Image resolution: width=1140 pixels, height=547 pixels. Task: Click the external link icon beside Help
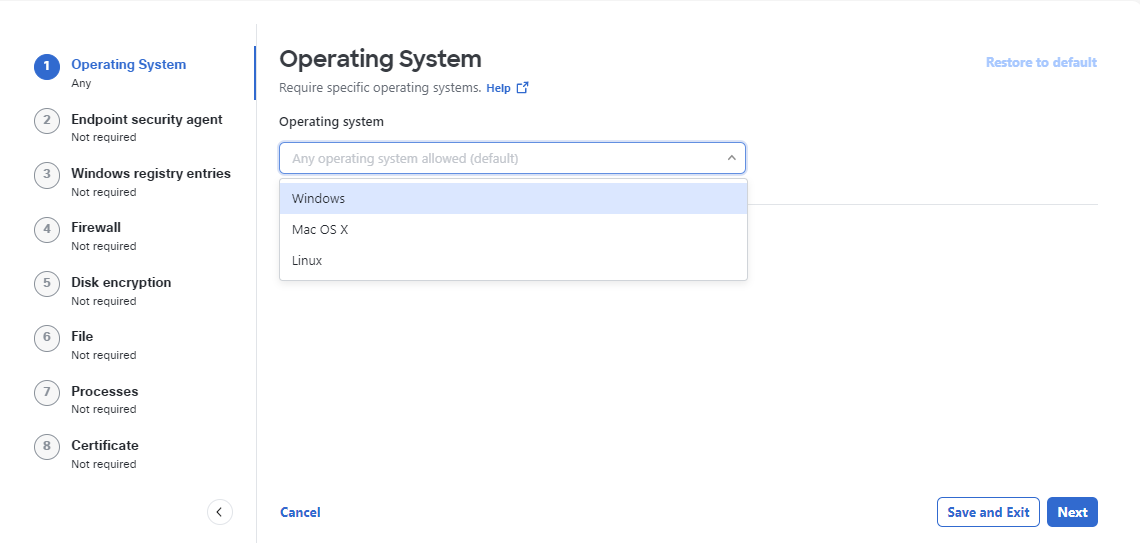522,87
